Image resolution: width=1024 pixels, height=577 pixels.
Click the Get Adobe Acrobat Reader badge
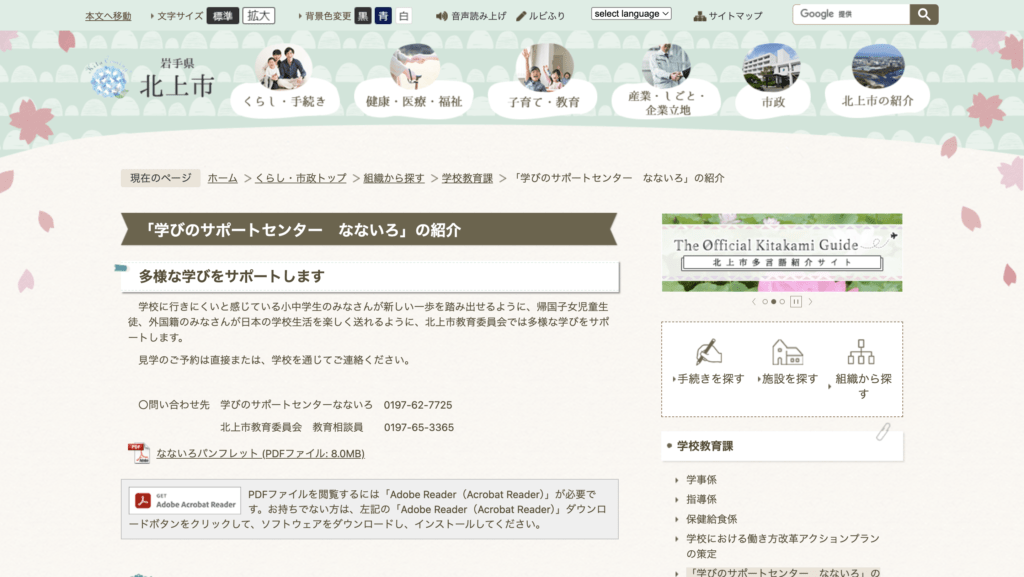click(x=184, y=499)
